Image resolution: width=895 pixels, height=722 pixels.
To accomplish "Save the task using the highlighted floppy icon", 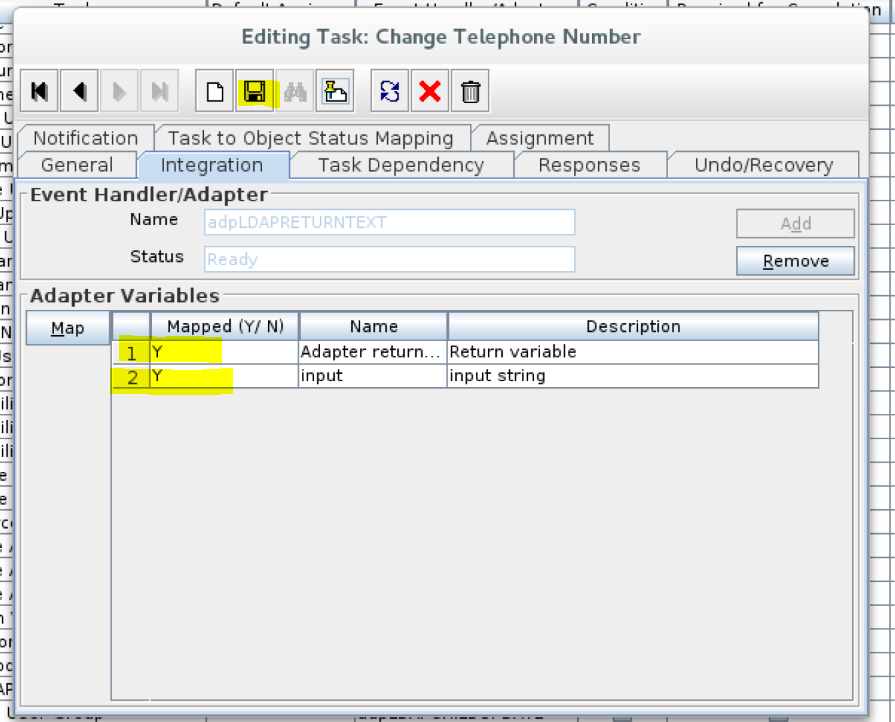I will (x=256, y=90).
